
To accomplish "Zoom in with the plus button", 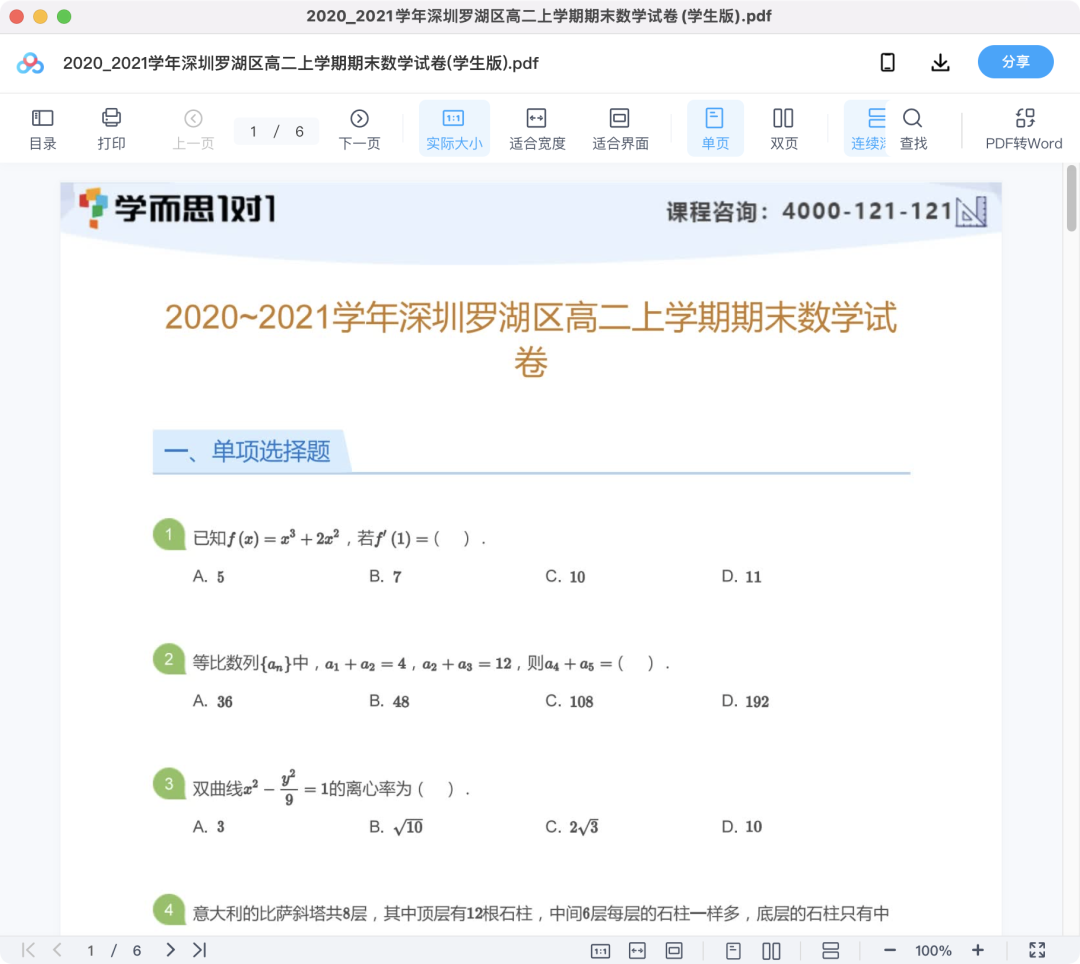I will pos(977,950).
